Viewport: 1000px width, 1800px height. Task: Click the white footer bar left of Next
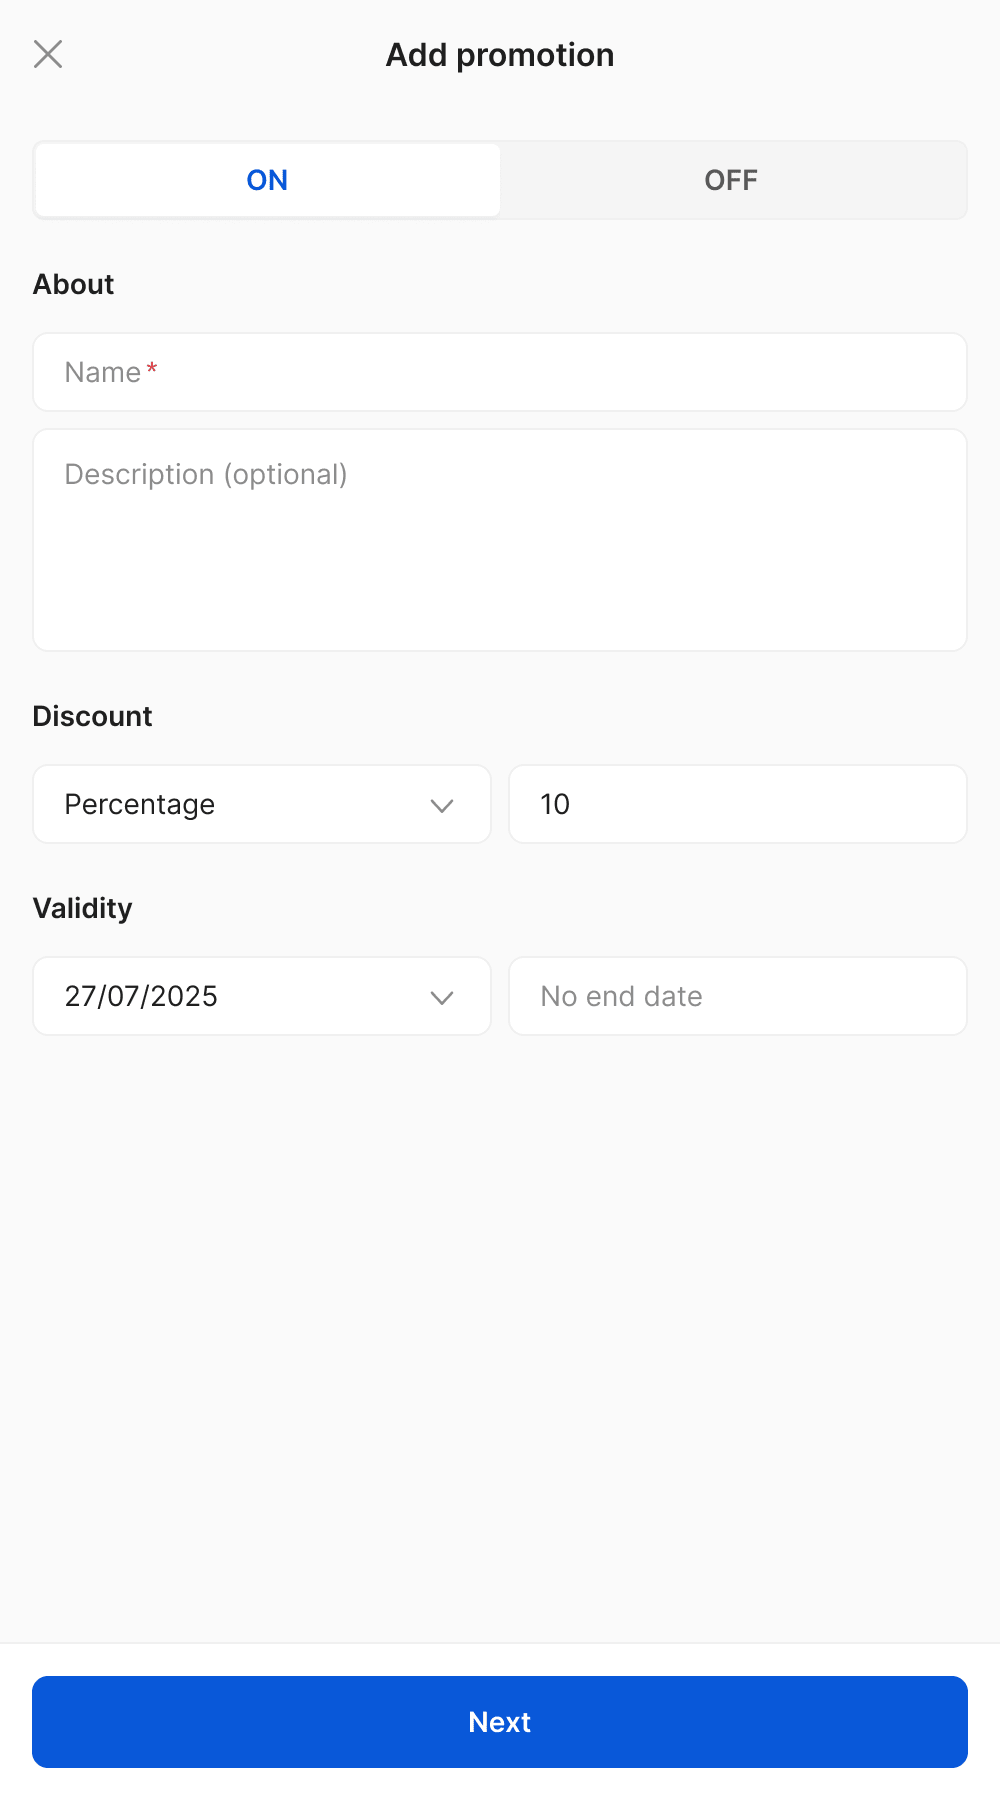pos(15,1722)
